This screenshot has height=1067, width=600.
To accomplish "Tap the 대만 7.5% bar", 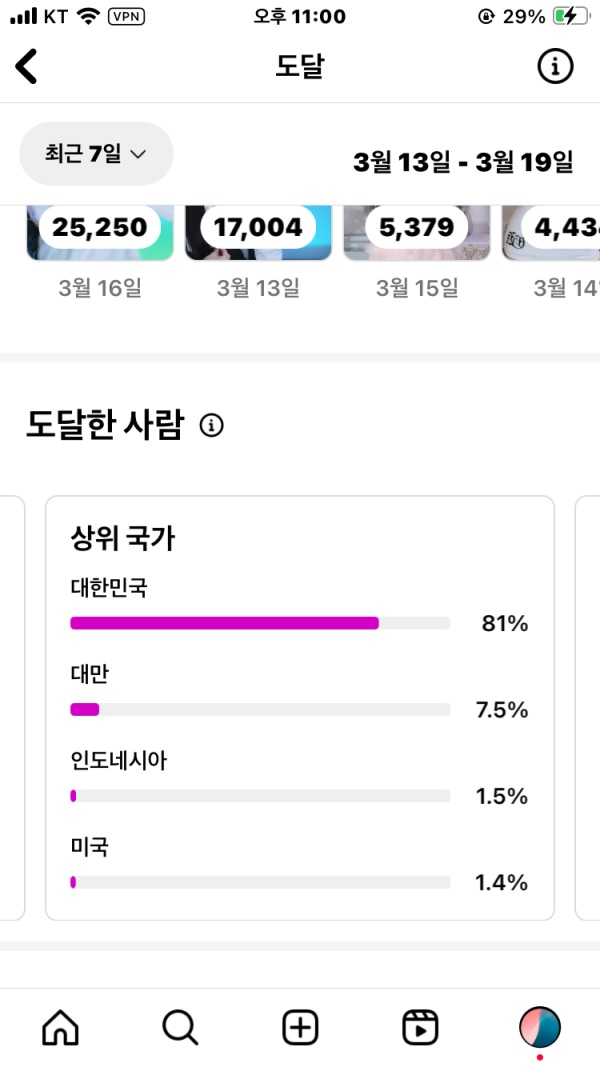I will (x=260, y=710).
